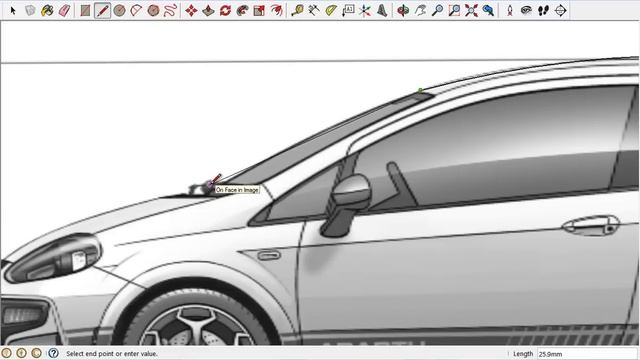The width and height of the screenshot is (640, 360).
Task: Activate the Look Around eye tool
Action: click(526, 11)
